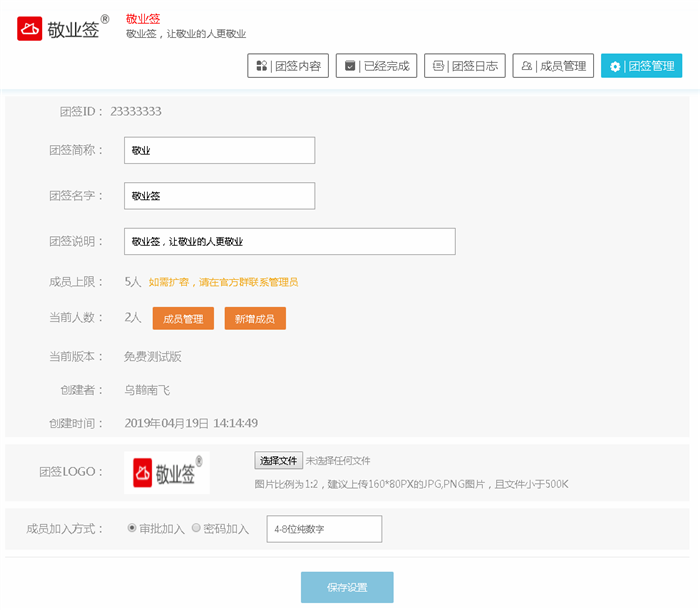The width and height of the screenshot is (700, 610).
Task: Click the member limit value 5人
Action: click(x=133, y=282)
